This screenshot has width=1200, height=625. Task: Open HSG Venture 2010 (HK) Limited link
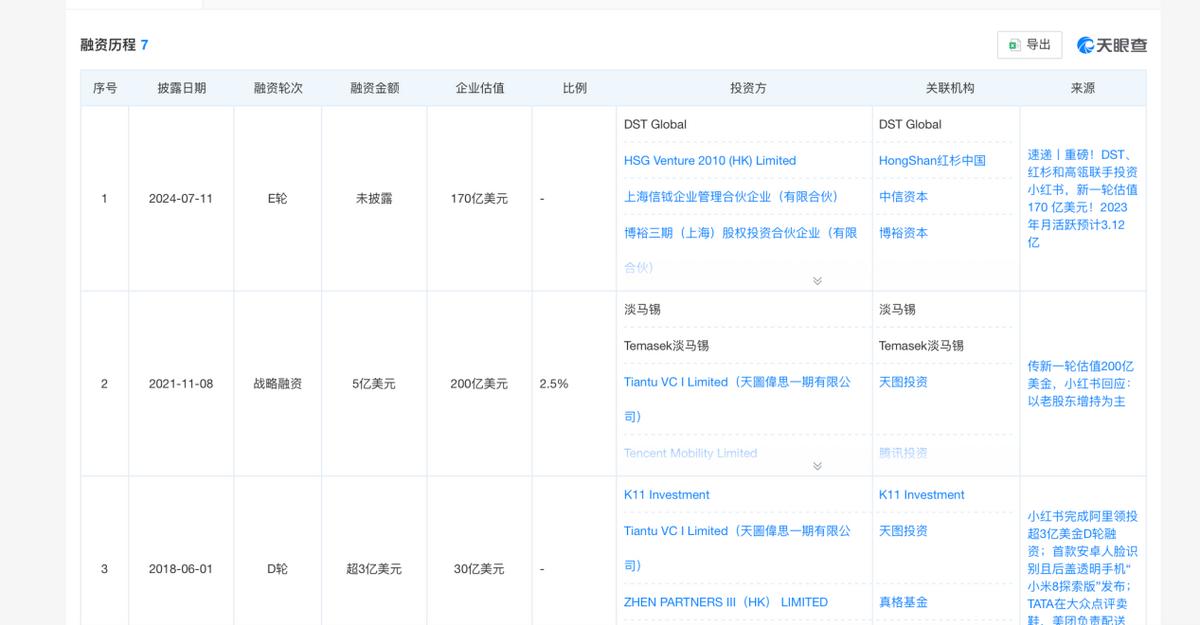710,160
